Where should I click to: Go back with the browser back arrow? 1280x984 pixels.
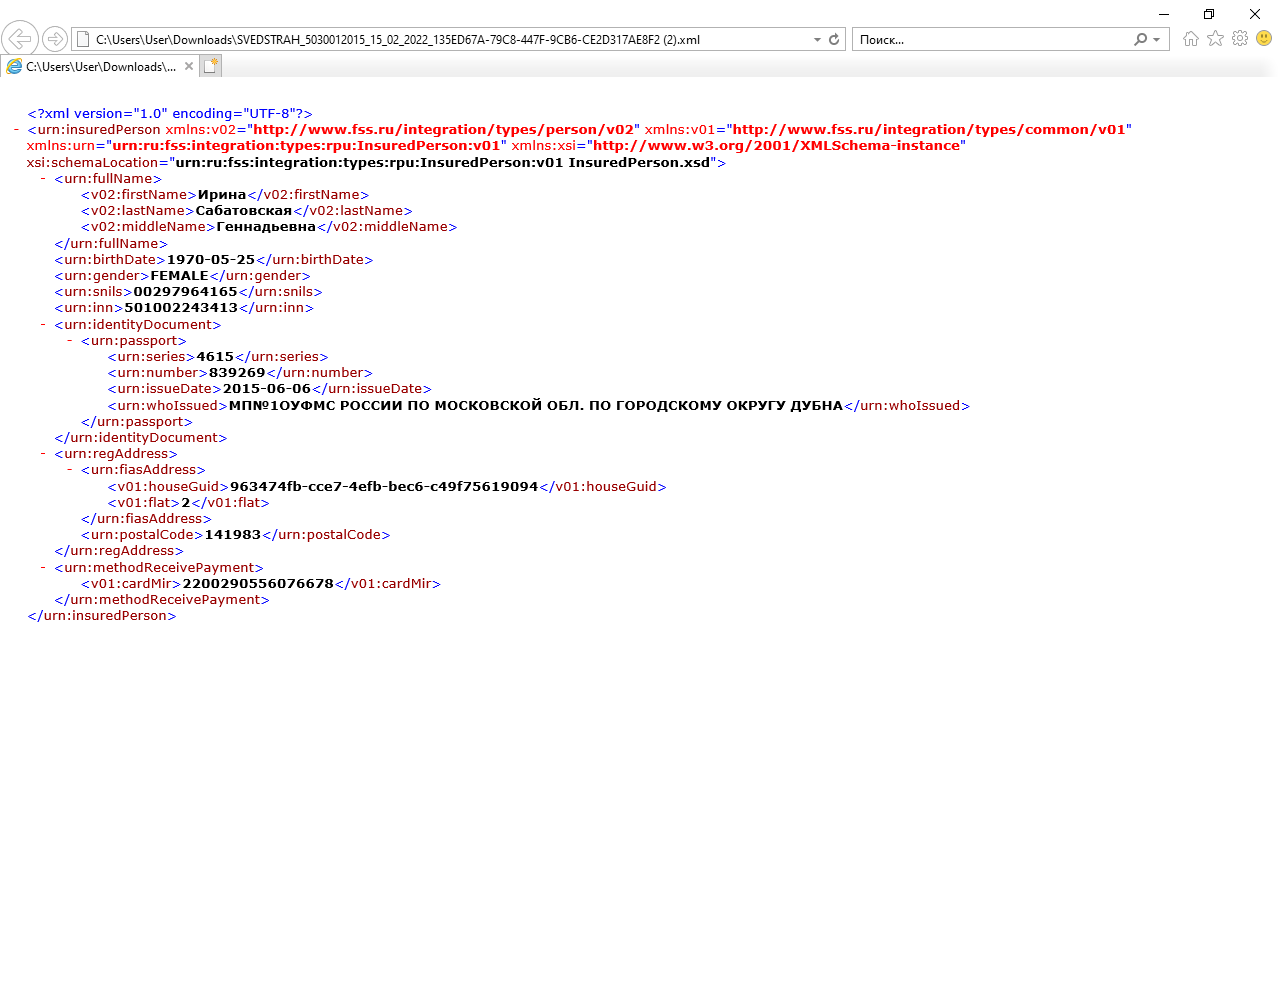pyautogui.click(x=20, y=39)
